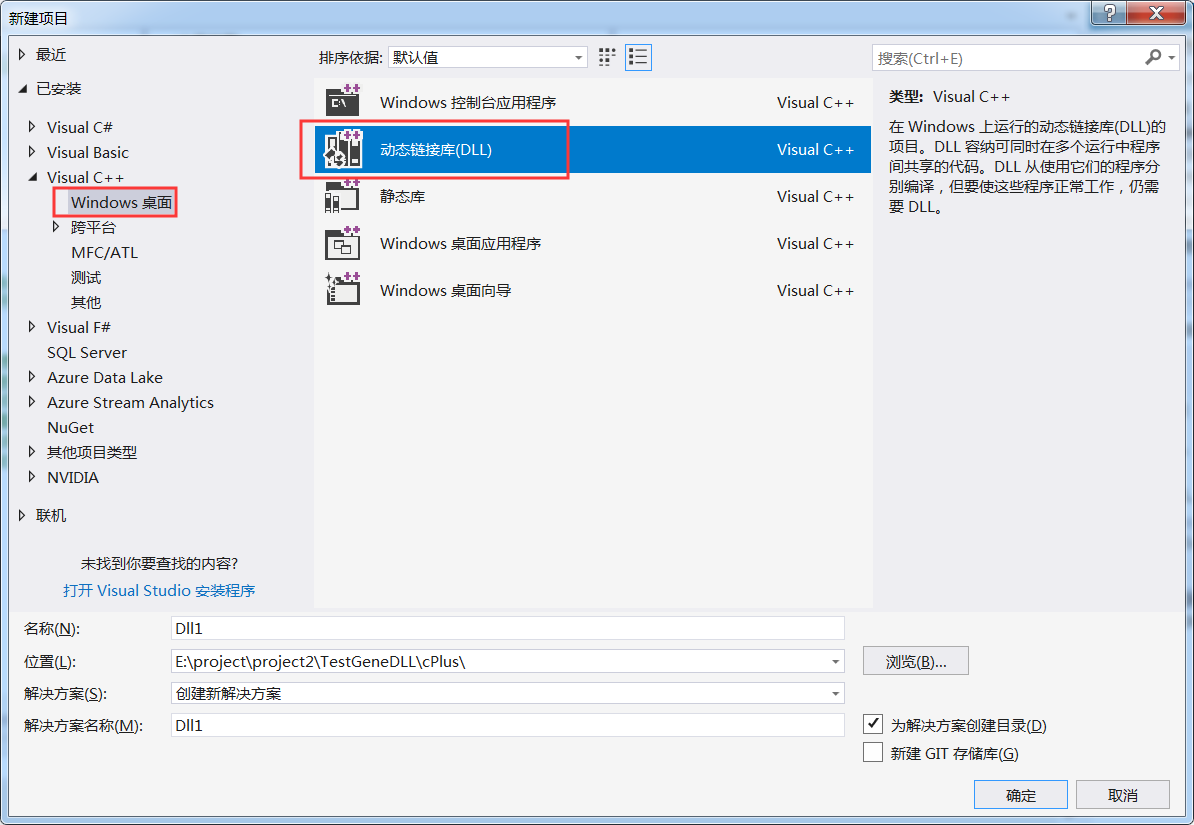
Task: Click the 浏览(B)... button
Action: tap(915, 661)
